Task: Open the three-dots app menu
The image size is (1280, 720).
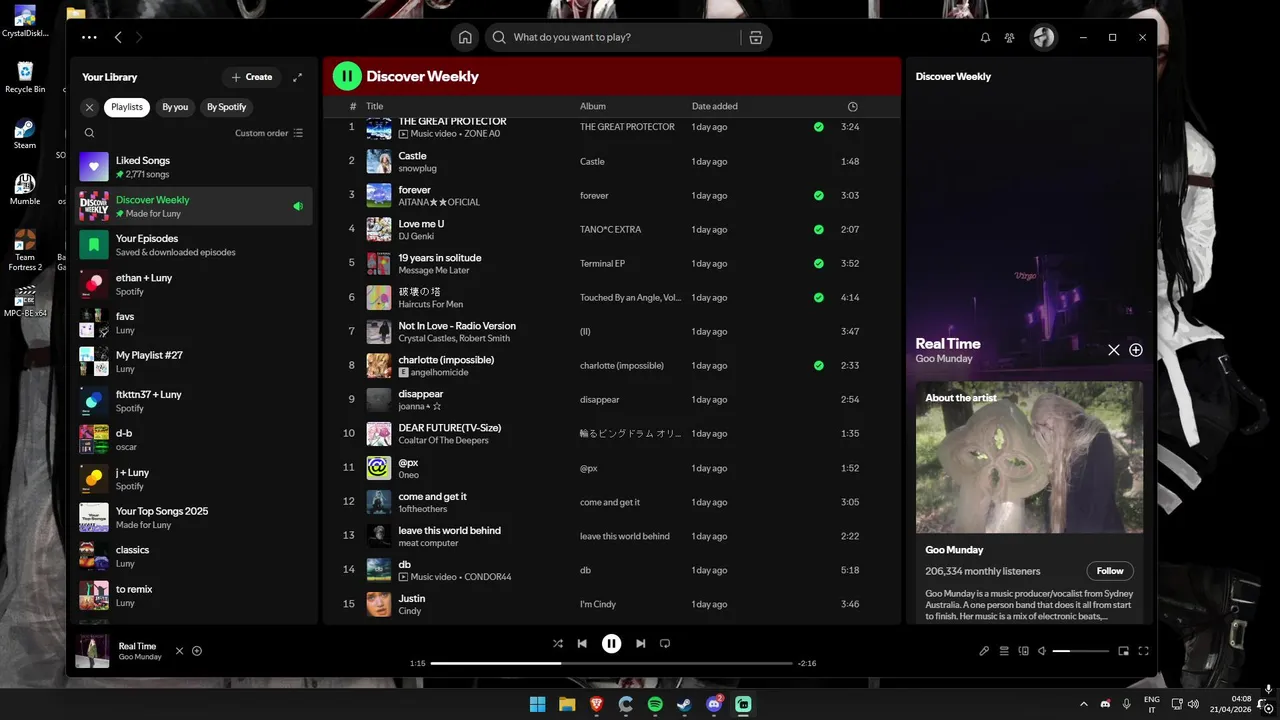Action: tap(89, 37)
